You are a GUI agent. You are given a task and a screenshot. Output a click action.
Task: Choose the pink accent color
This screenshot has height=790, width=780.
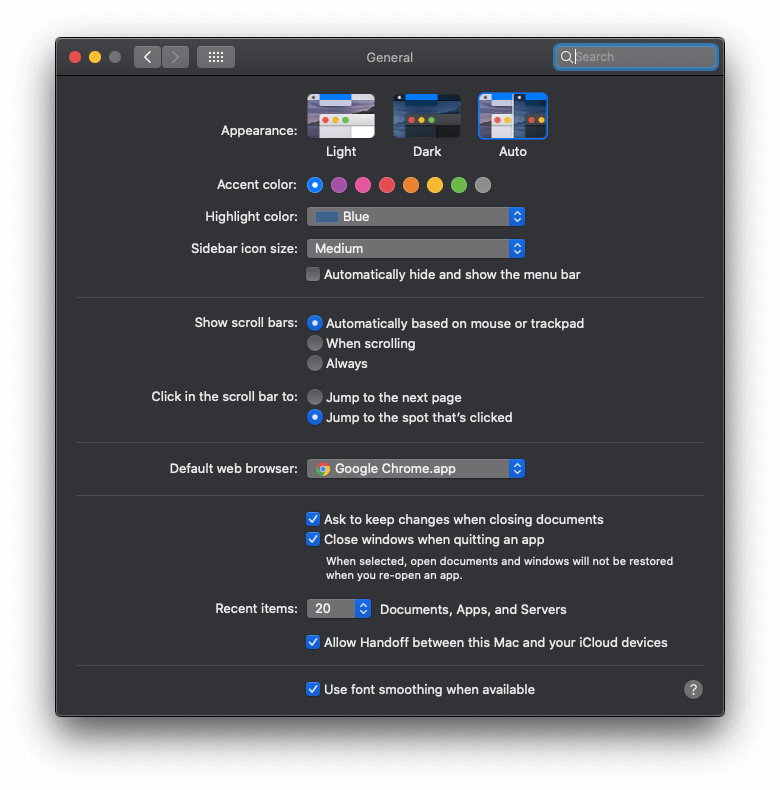tap(363, 185)
